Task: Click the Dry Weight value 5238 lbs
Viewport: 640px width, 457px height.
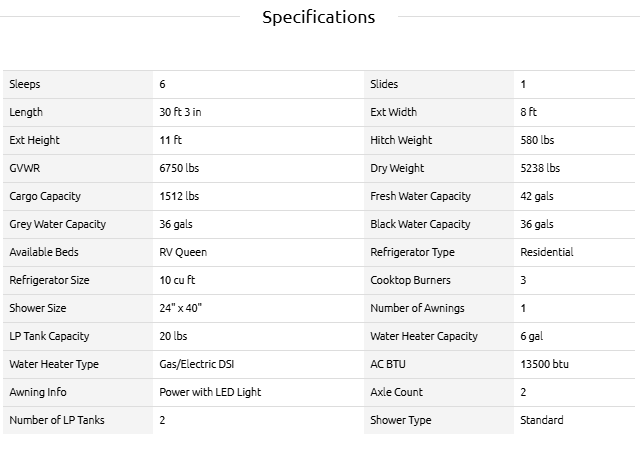Action: [540, 169]
